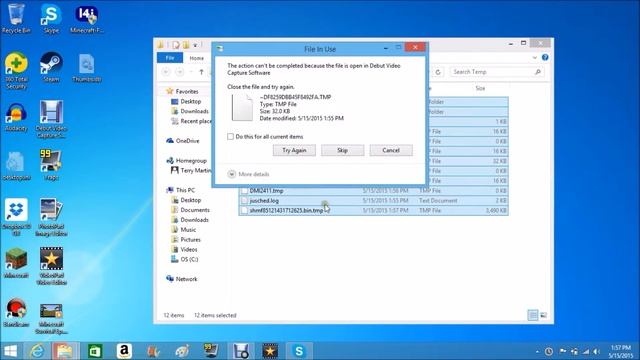Open PhotoPad Image Editor shortcut

51,217
